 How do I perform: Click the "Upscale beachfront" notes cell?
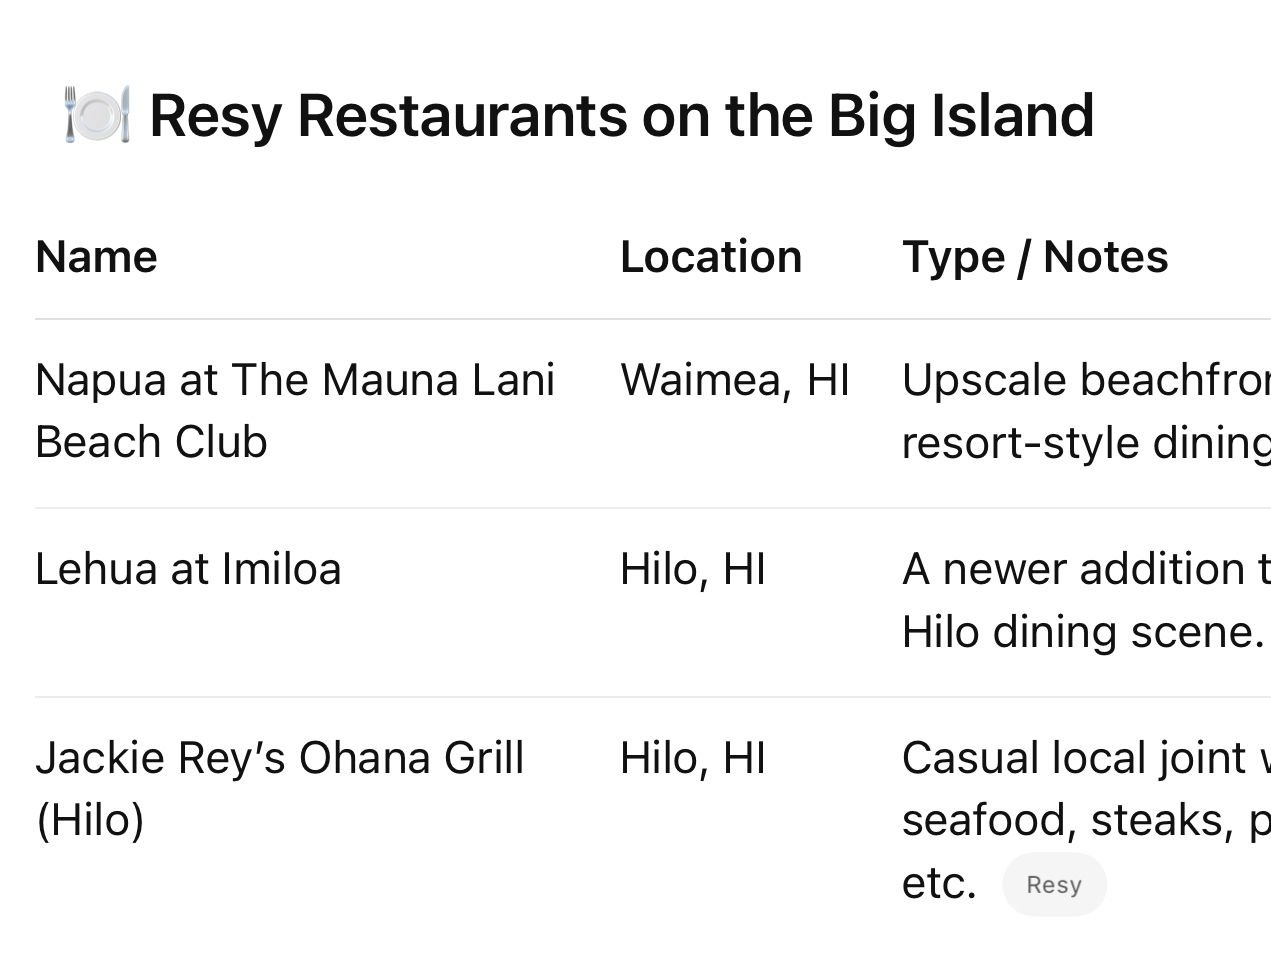coord(1085,381)
